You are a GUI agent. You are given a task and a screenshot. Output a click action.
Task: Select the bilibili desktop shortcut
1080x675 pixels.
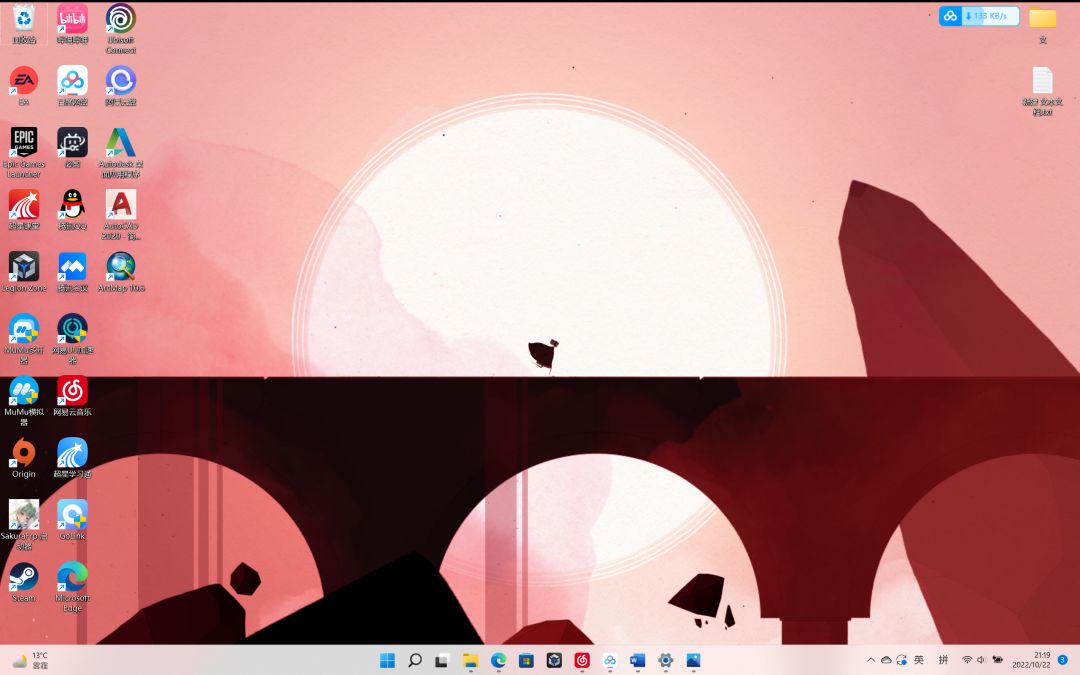(72, 25)
